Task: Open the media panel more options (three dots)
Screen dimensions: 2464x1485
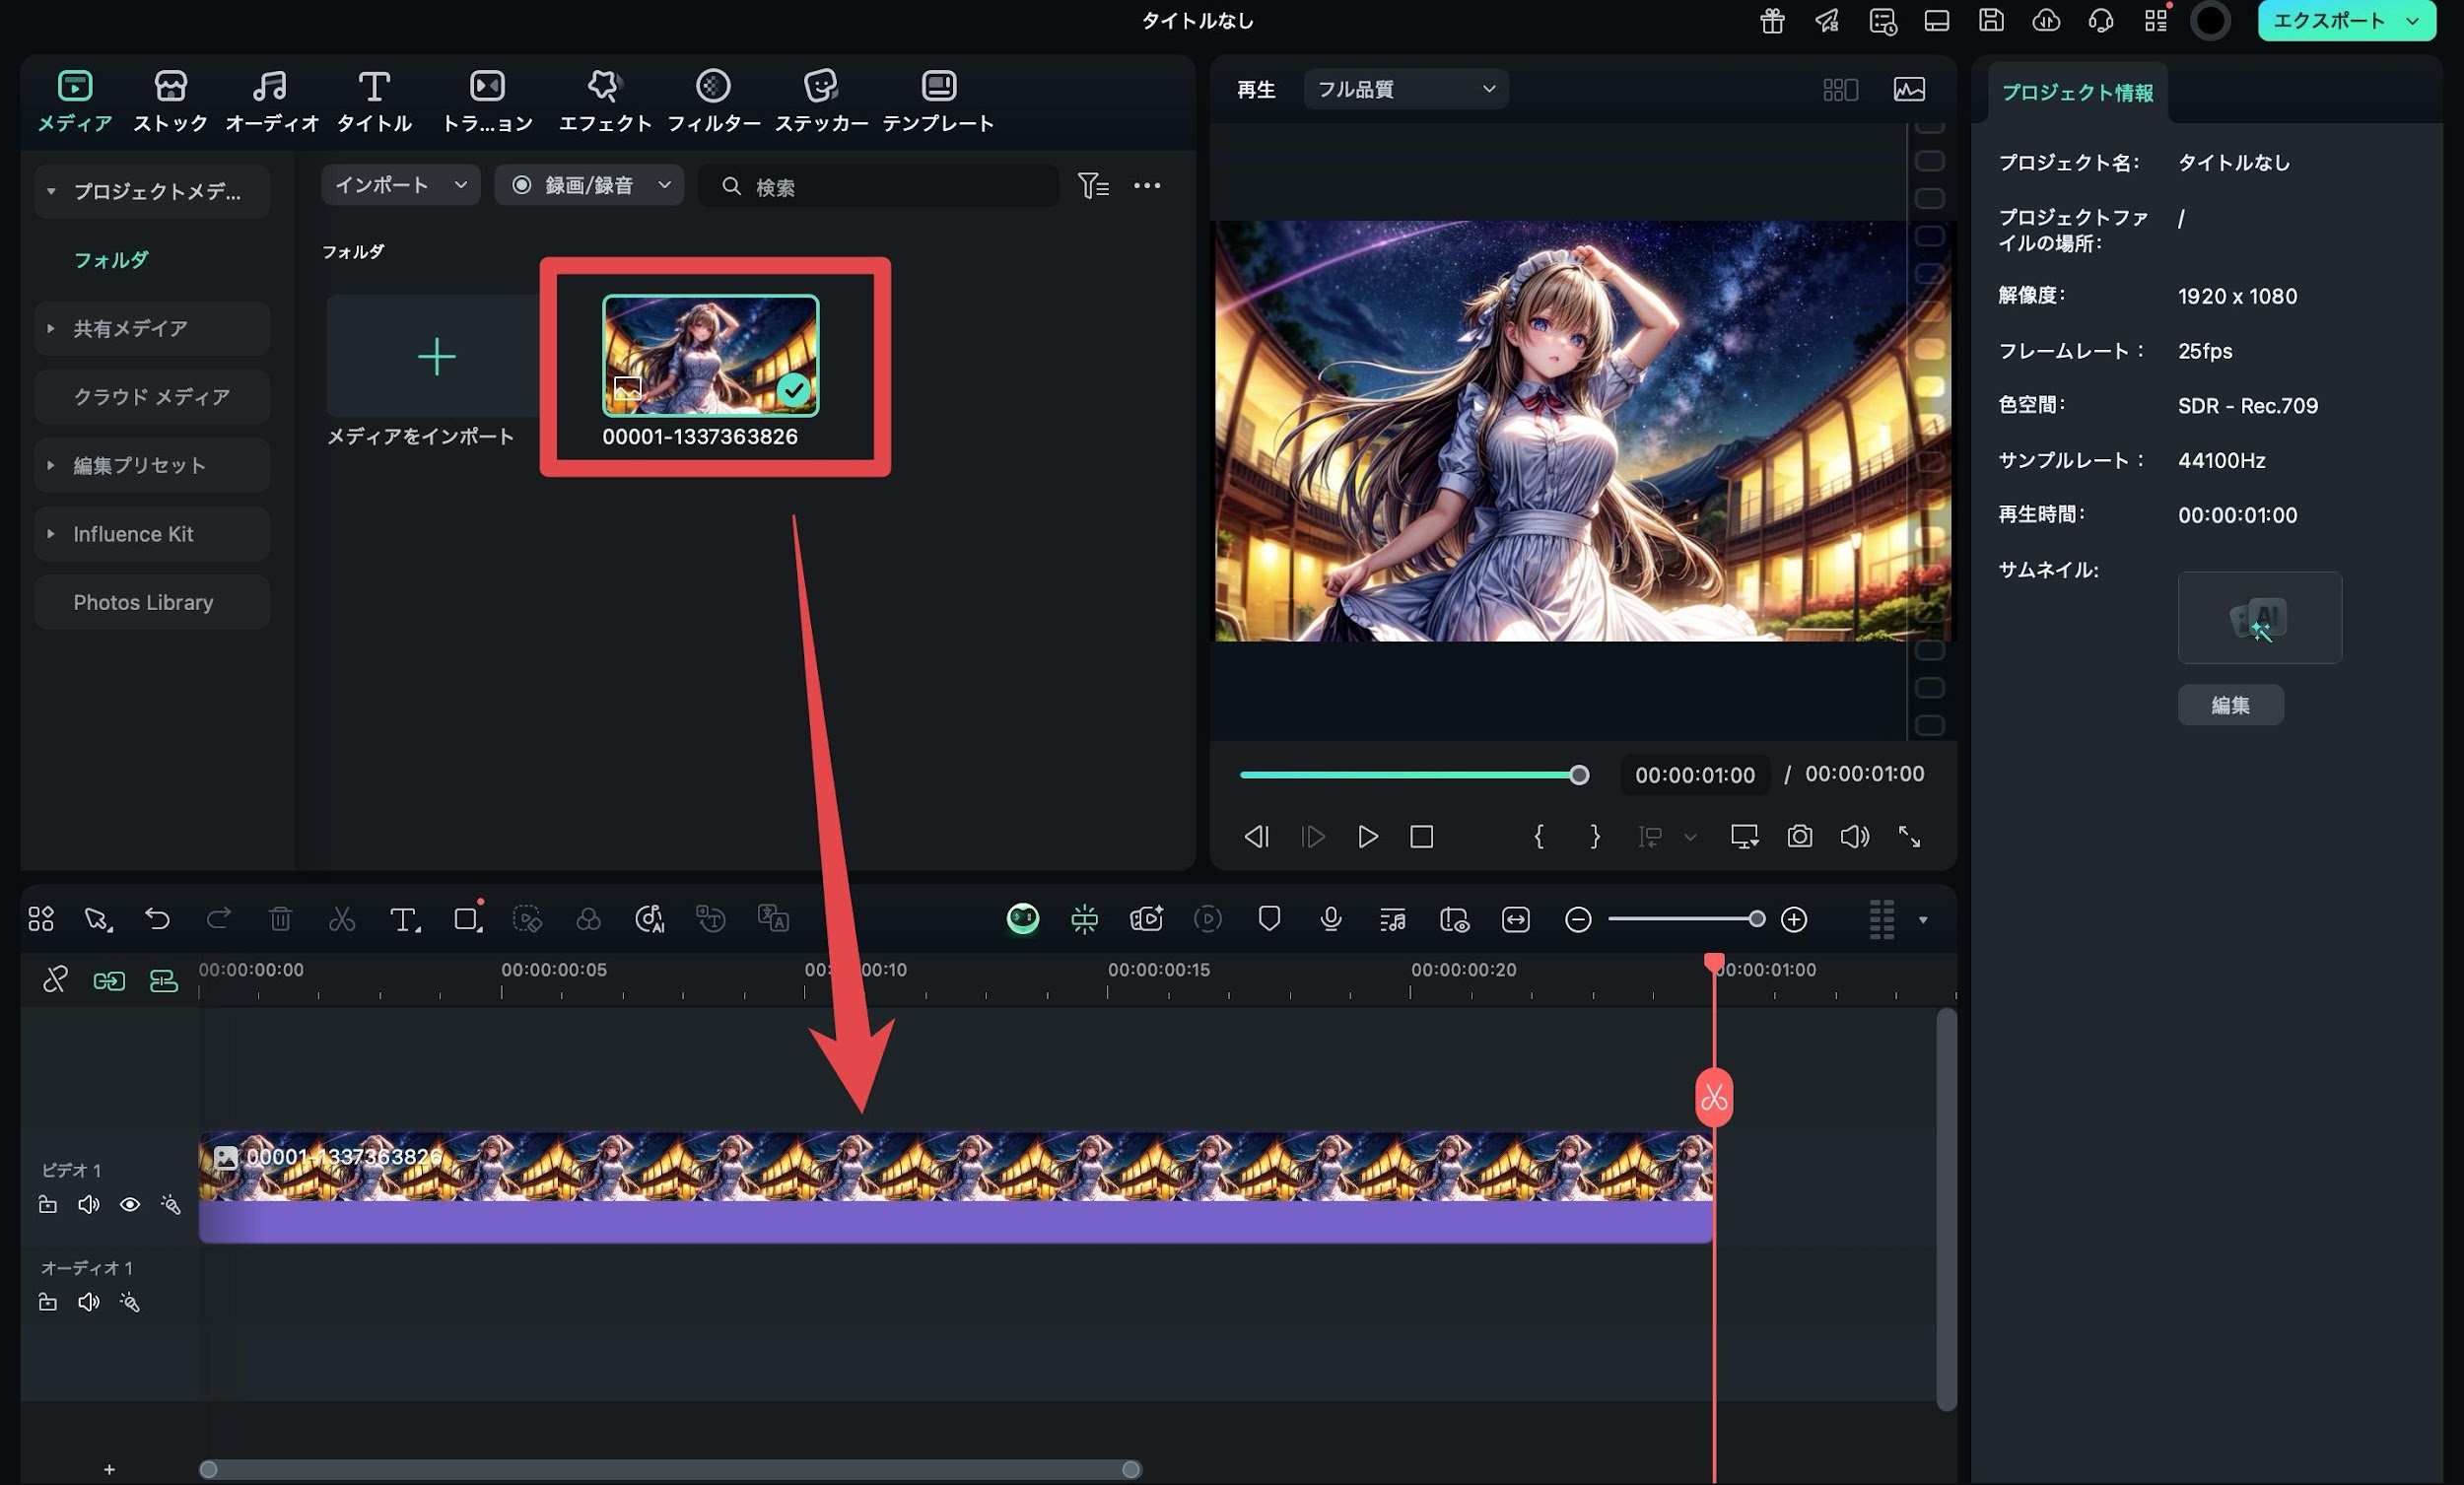Action: coord(1147,185)
